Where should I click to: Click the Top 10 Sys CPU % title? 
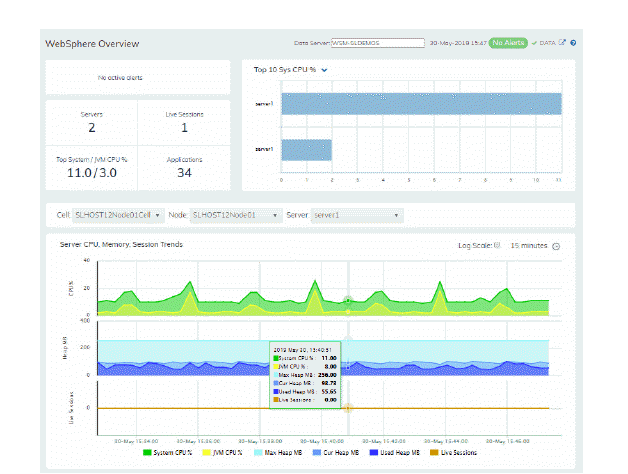pos(285,70)
